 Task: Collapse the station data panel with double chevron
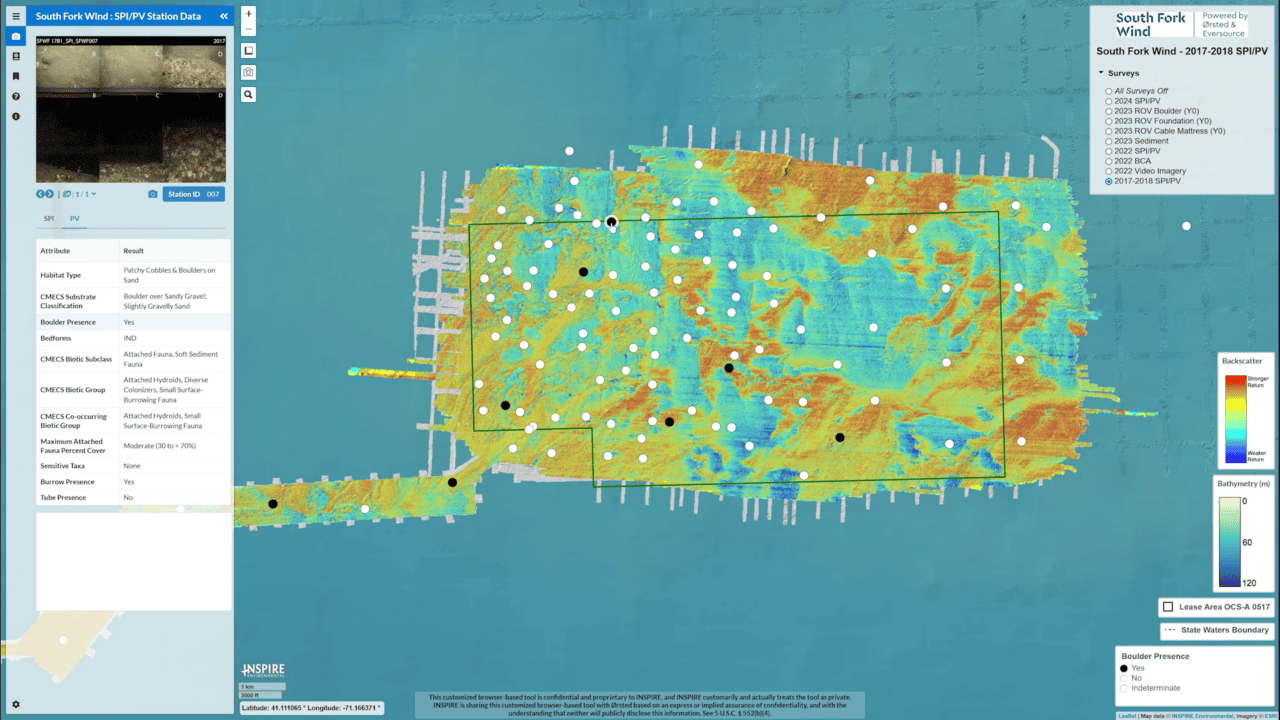coord(223,16)
